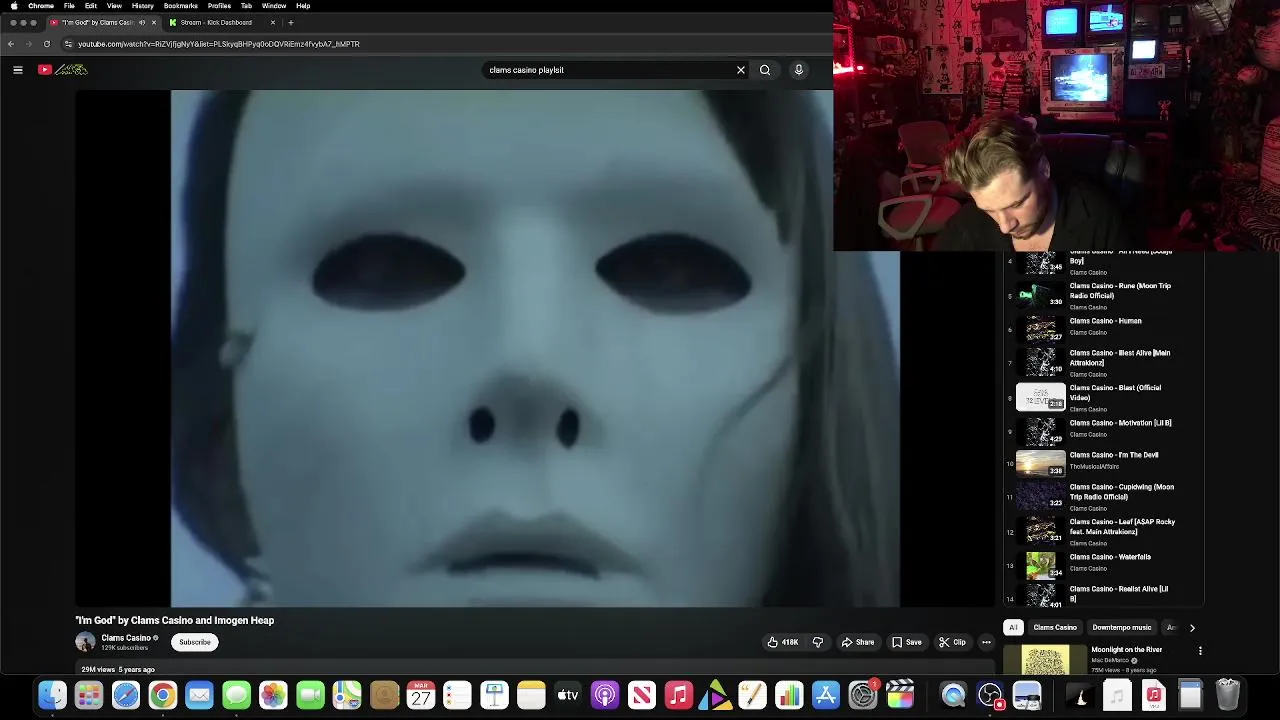Image resolution: width=1280 pixels, height=720 pixels.
Task: Open App Store from the dock
Action: point(826,694)
